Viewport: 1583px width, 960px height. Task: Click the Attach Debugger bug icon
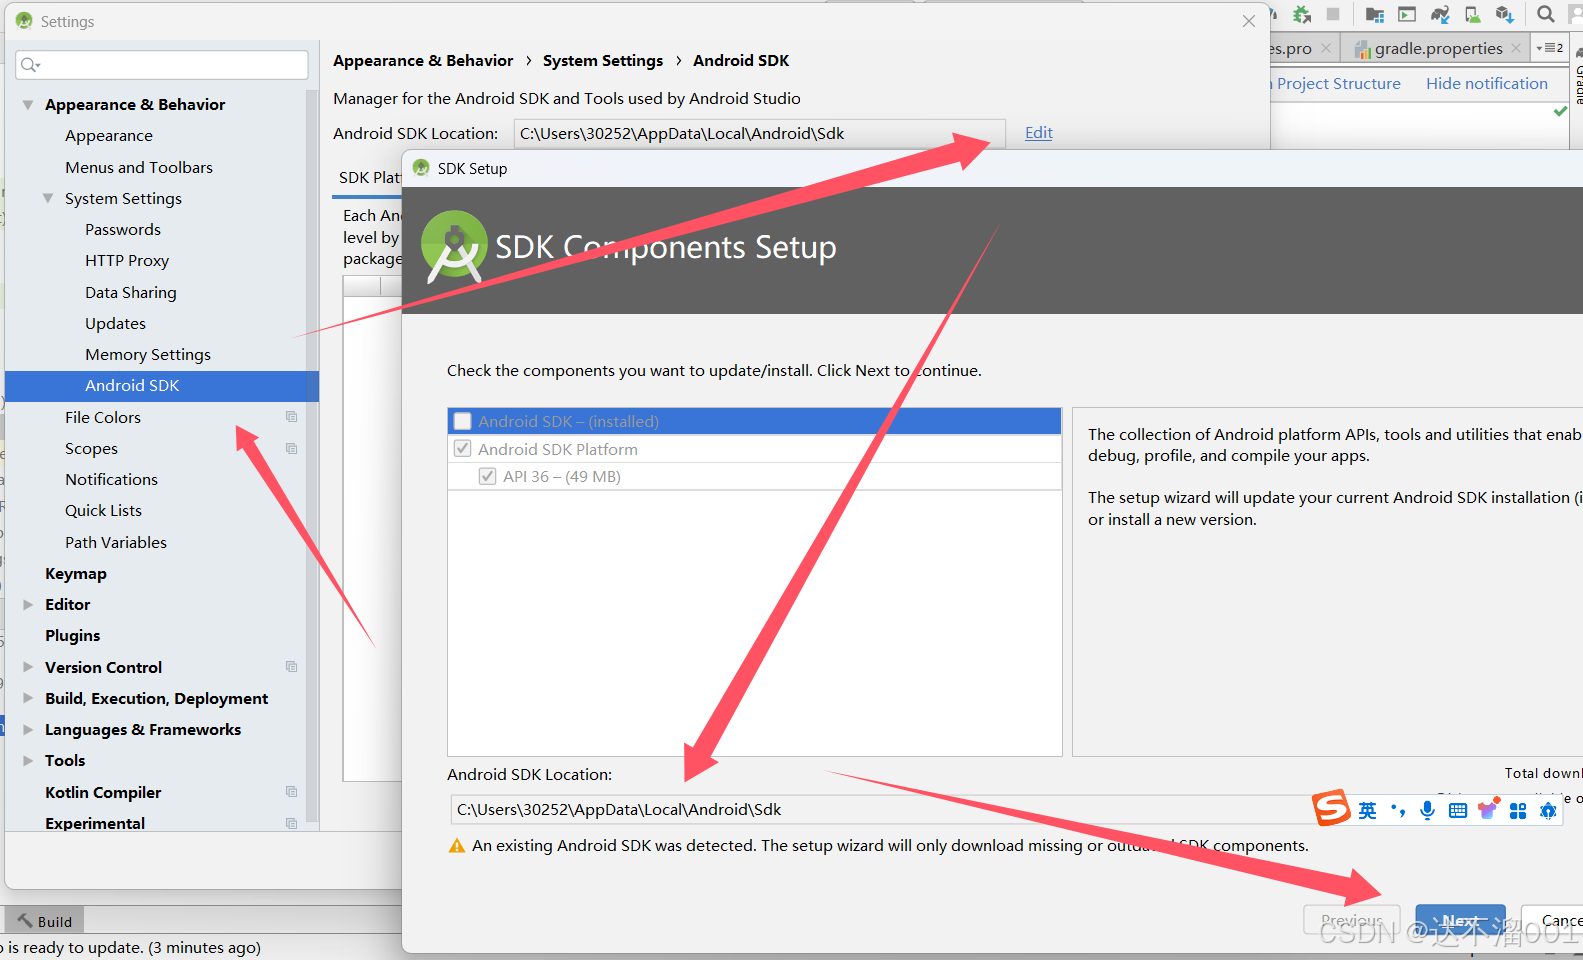1301,14
